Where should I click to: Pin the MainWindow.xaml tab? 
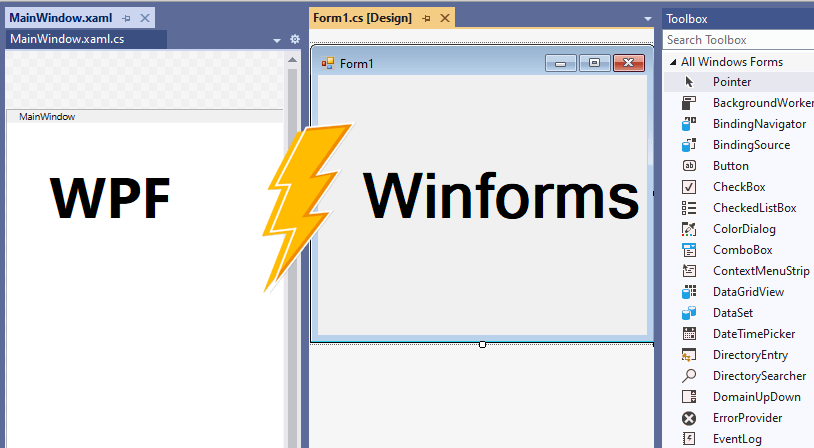click(x=126, y=18)
